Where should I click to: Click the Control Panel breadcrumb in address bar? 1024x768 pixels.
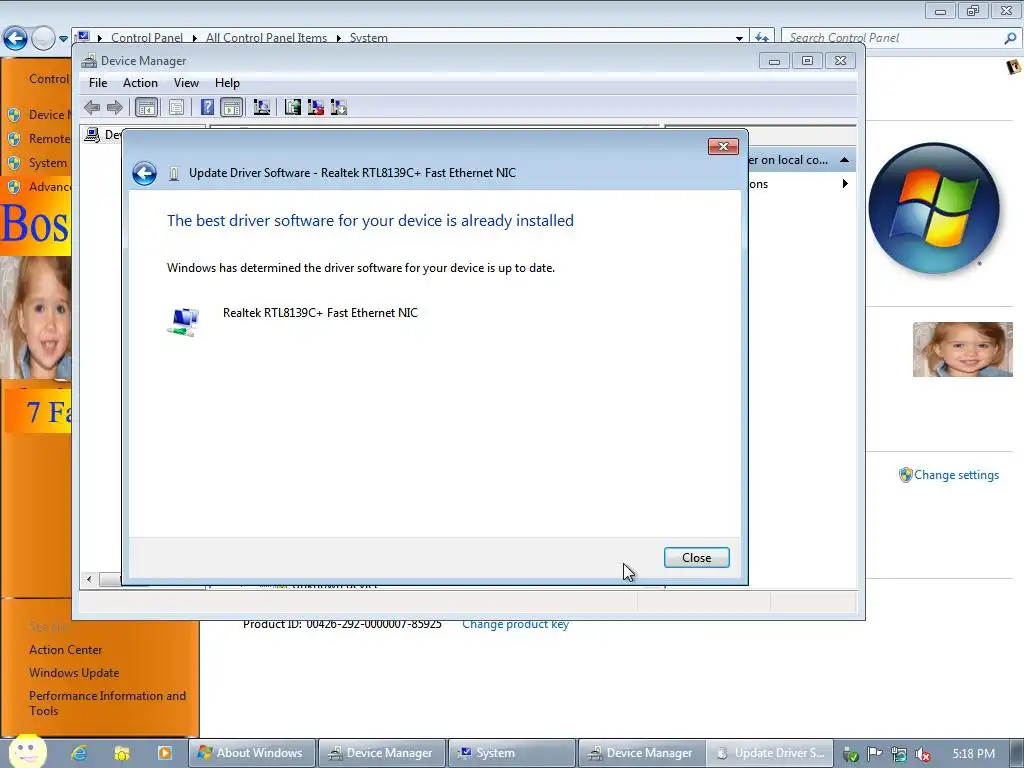click(x=147, y=39)
